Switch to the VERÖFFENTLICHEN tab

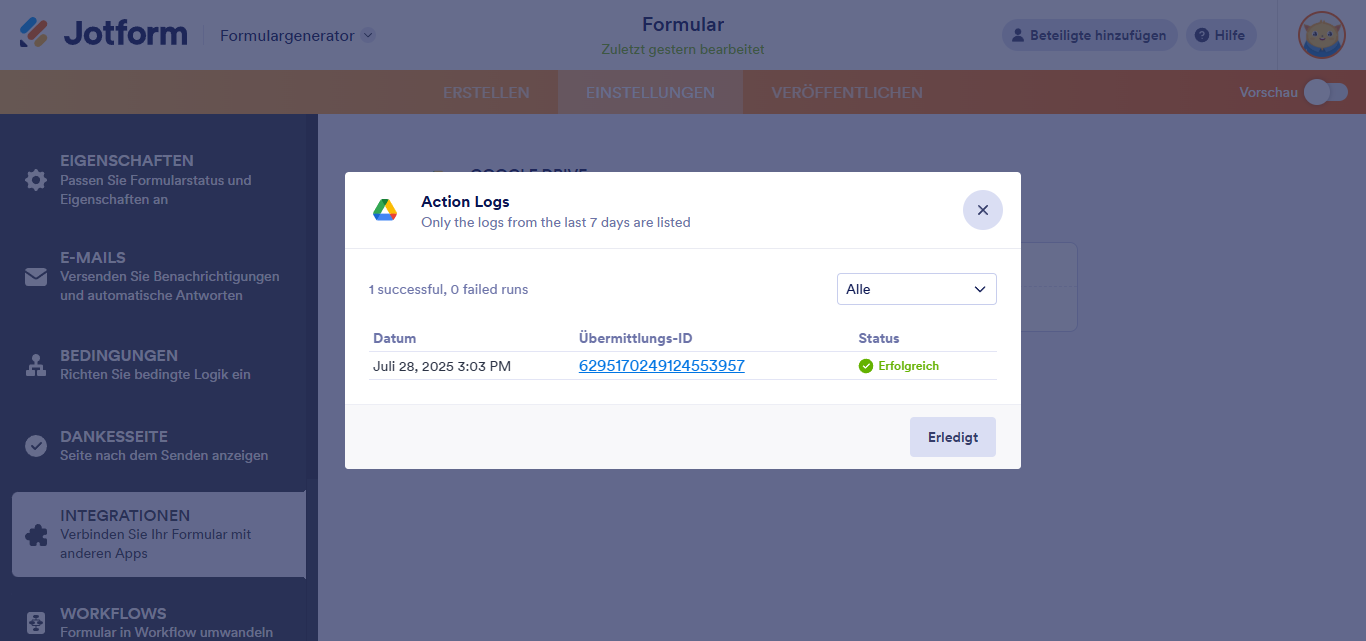pyautogui.click(x=847, y=92)
